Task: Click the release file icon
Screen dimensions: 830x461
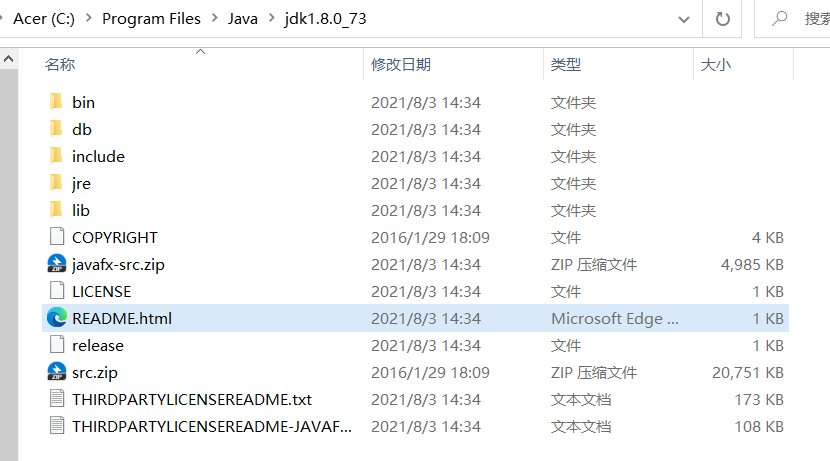Action: tap(57, 345)
